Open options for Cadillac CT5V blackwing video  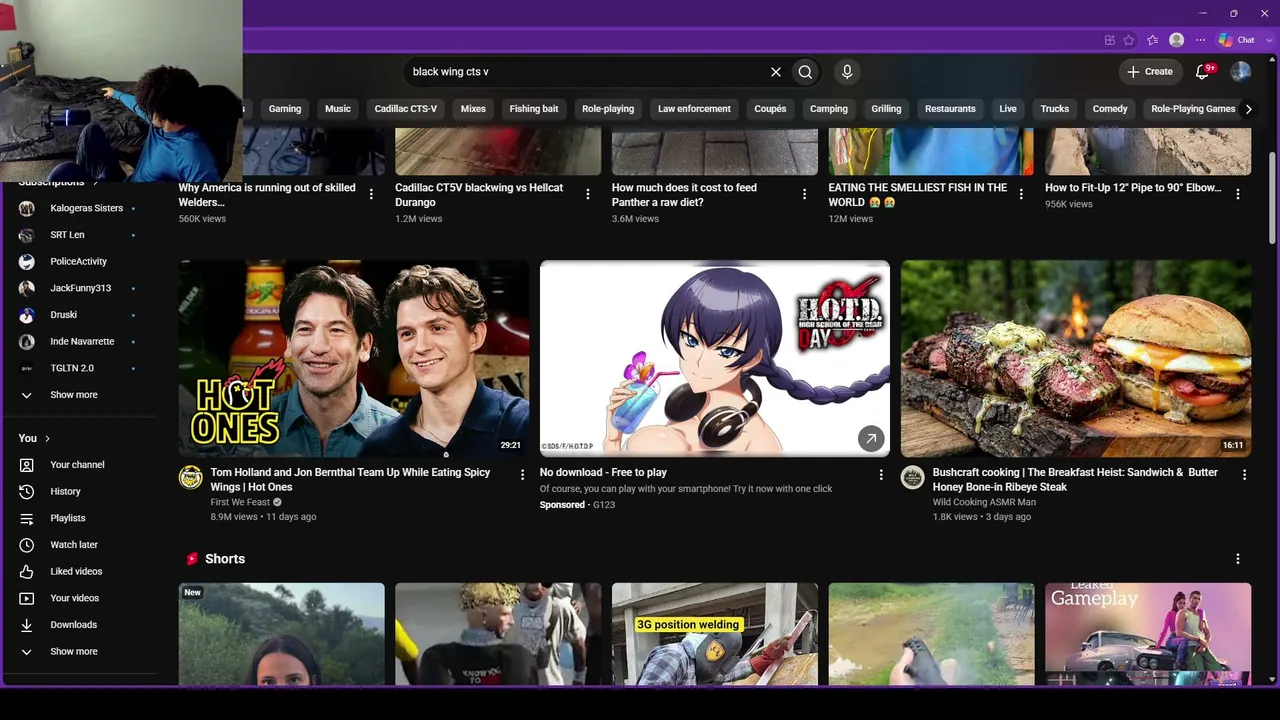pyautogui.click(x=588, y=194)
